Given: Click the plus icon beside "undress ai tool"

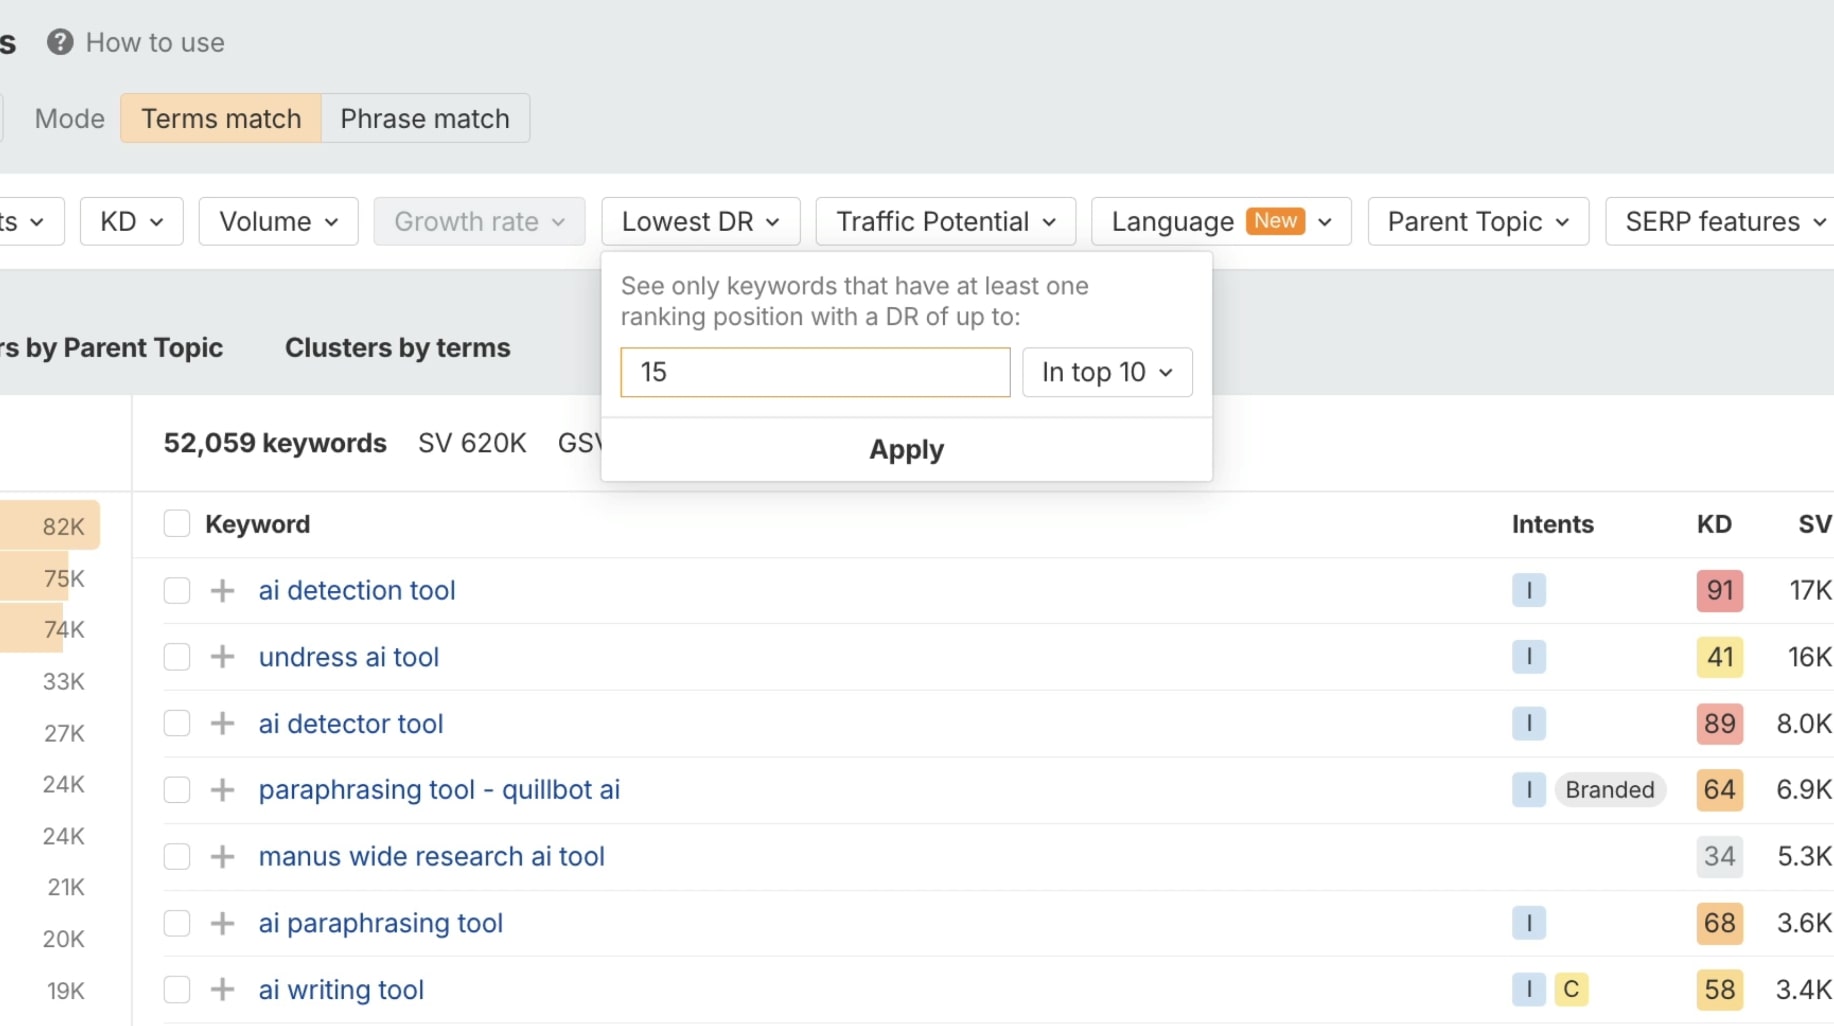Looking at the screenshot, I should click(x=221, y=656).
